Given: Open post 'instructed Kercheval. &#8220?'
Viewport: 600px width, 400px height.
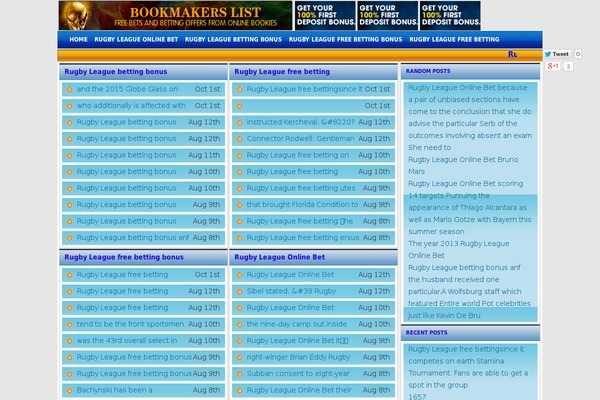Looking at the screenshot, I should (x=300, y=122).
